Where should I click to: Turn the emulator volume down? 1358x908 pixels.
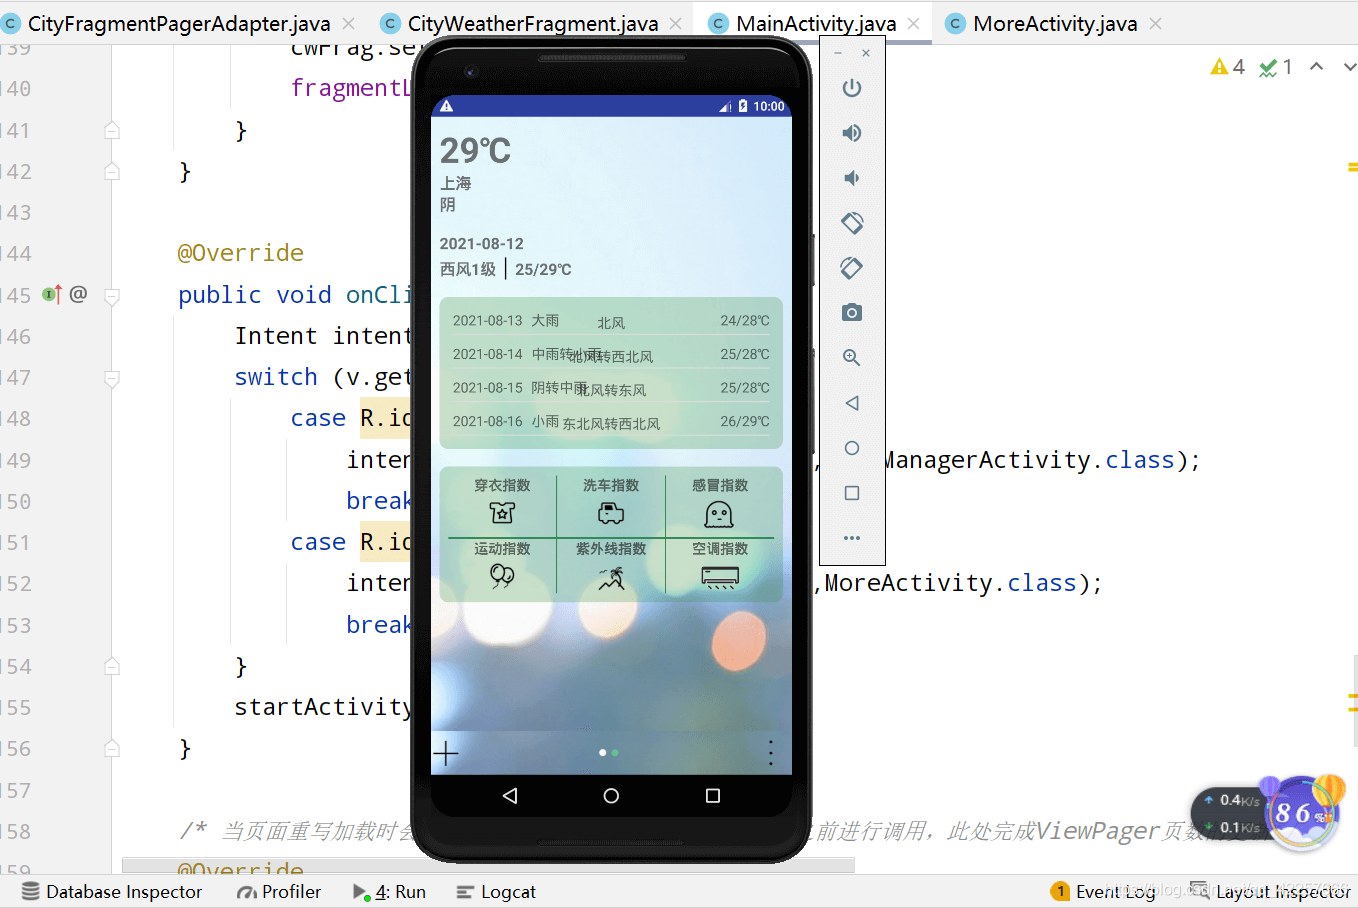coord(851,177)
